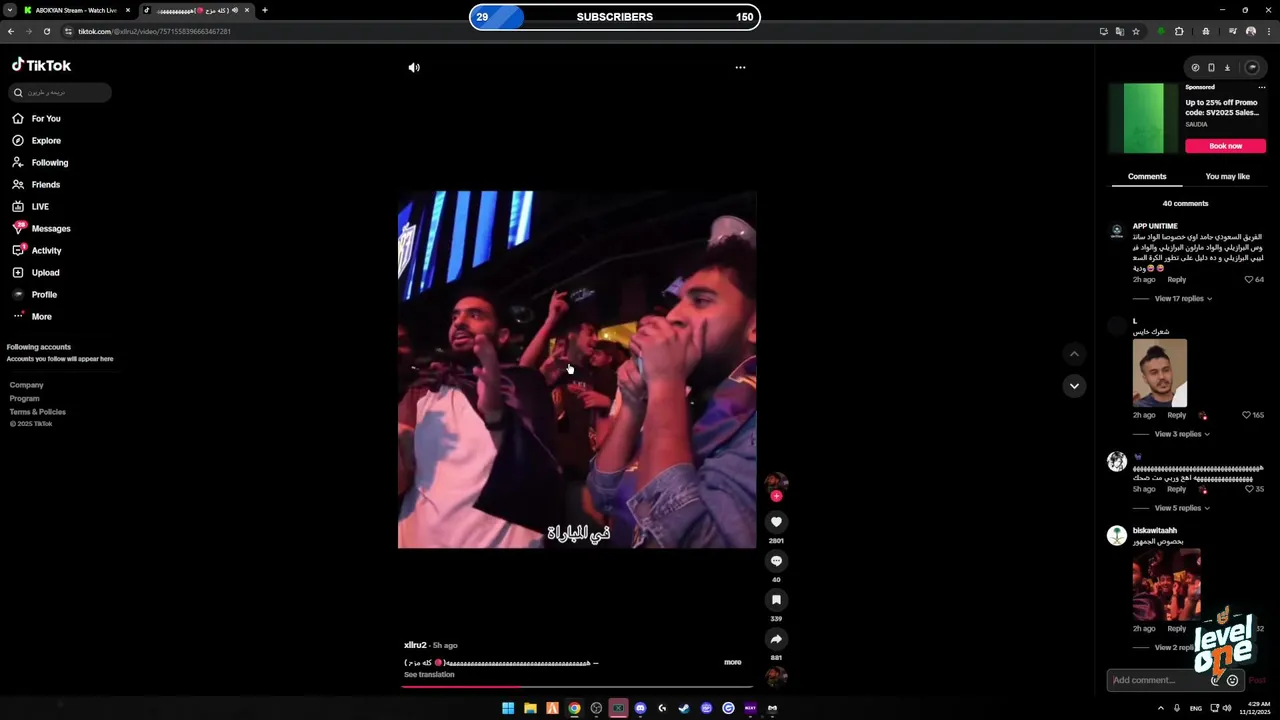The image size is (1280, 720).
Task: Open the Following feed
Action: click(40, 163)
